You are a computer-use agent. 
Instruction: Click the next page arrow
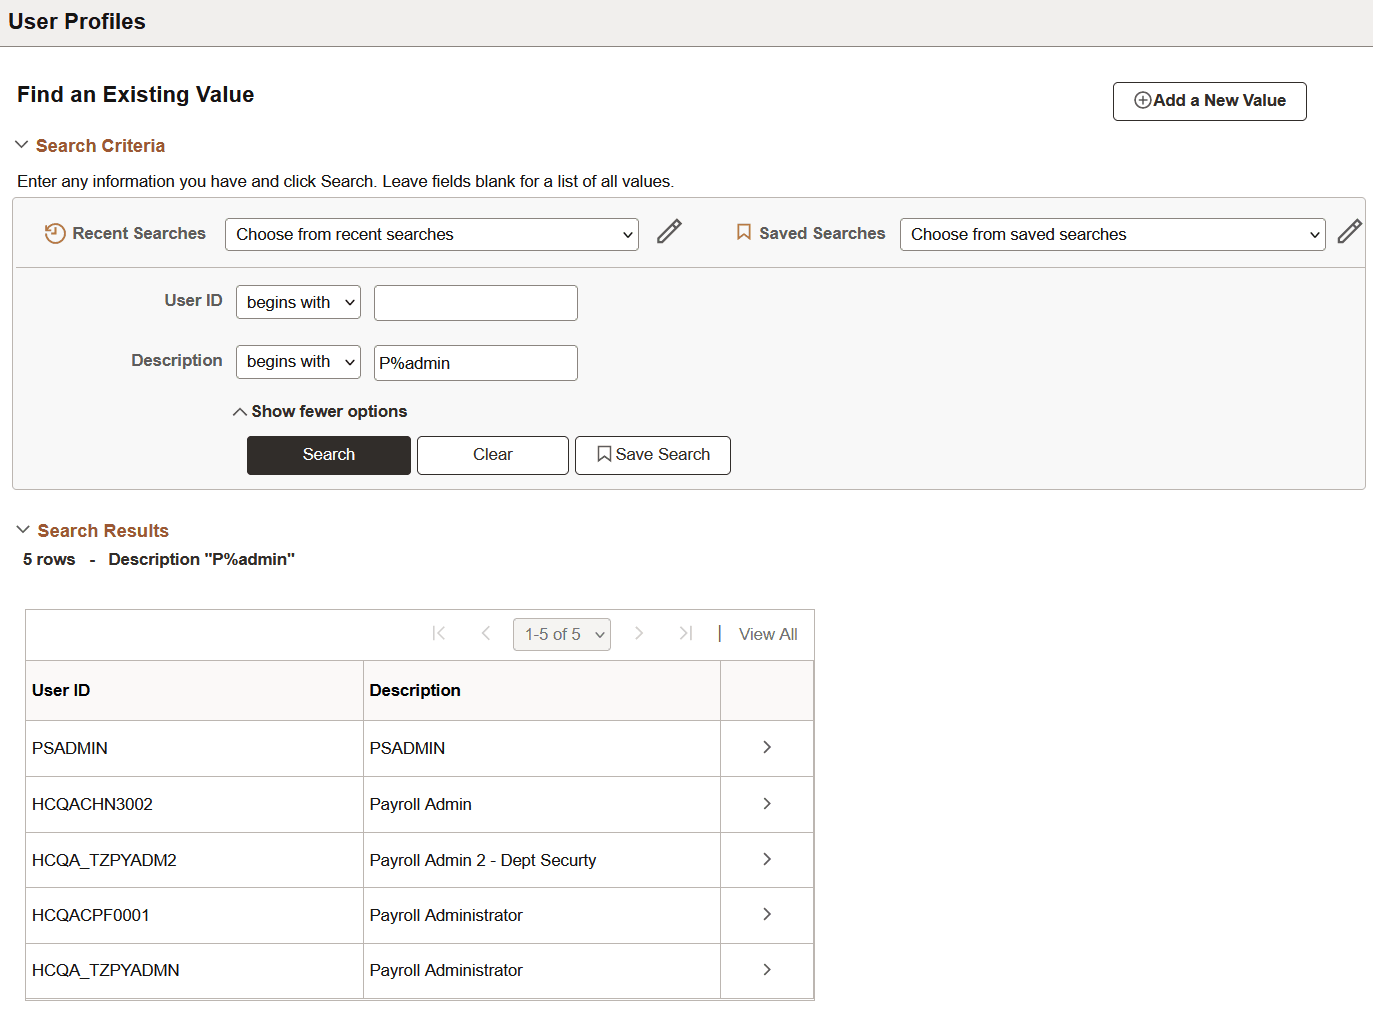[639, 633]
